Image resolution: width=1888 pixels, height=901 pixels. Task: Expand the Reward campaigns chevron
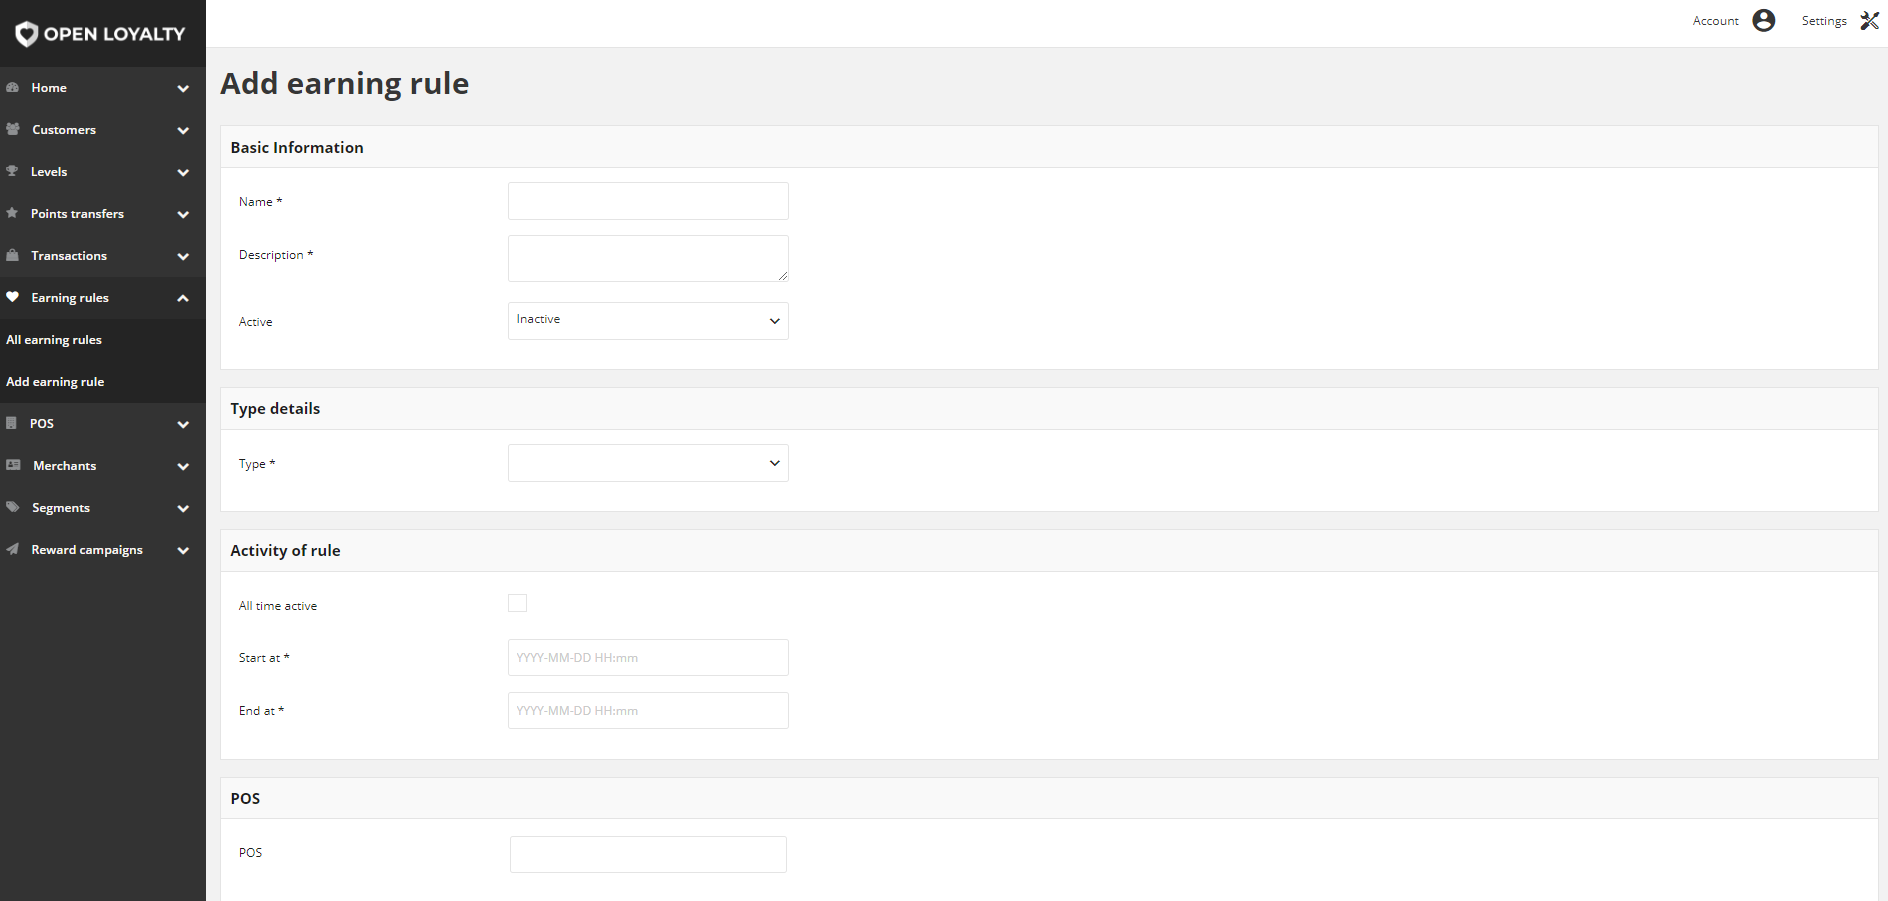point(183,551)
